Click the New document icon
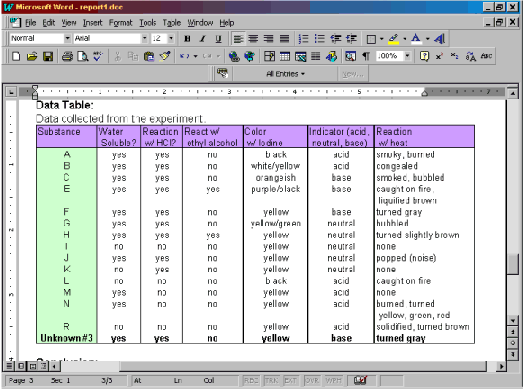The width and height of the screenshot is (523, 389). tap(16, 56)
